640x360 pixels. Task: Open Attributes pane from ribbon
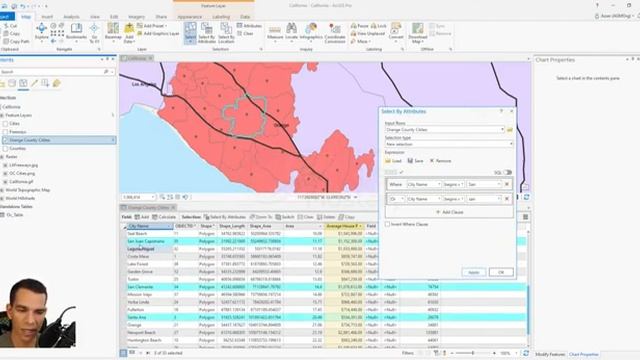coord(249,26)
